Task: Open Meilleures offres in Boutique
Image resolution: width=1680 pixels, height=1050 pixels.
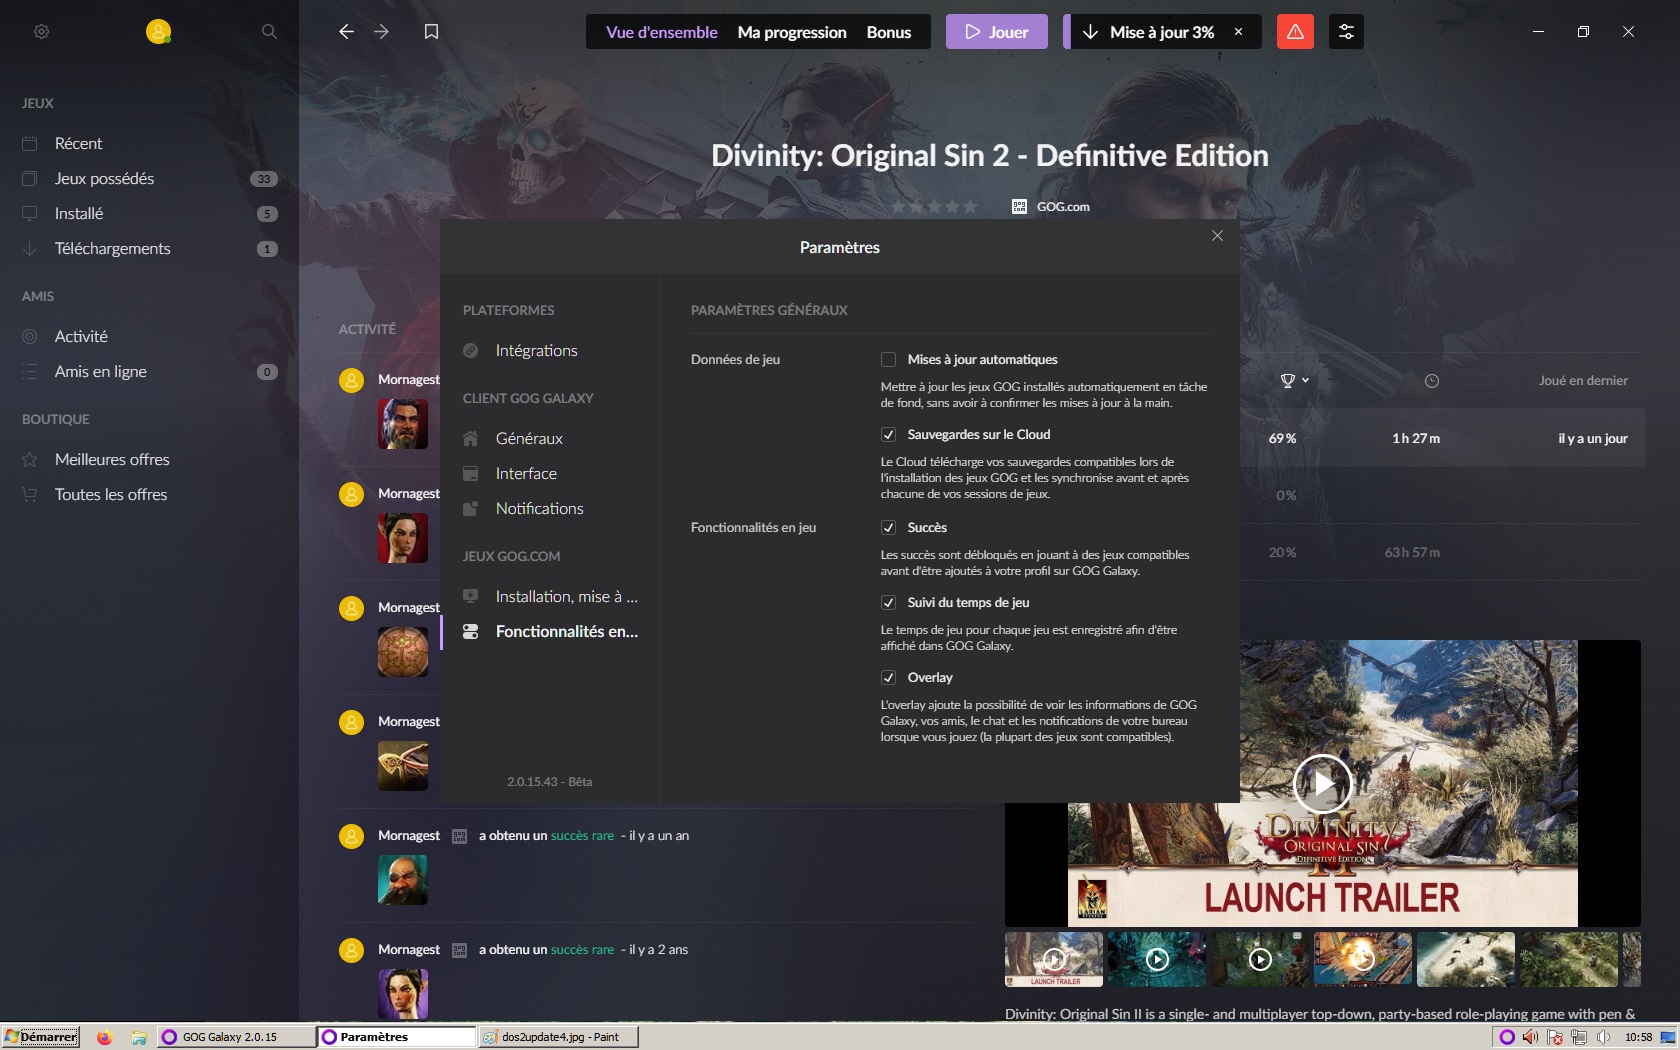Action: coord(112,459)
